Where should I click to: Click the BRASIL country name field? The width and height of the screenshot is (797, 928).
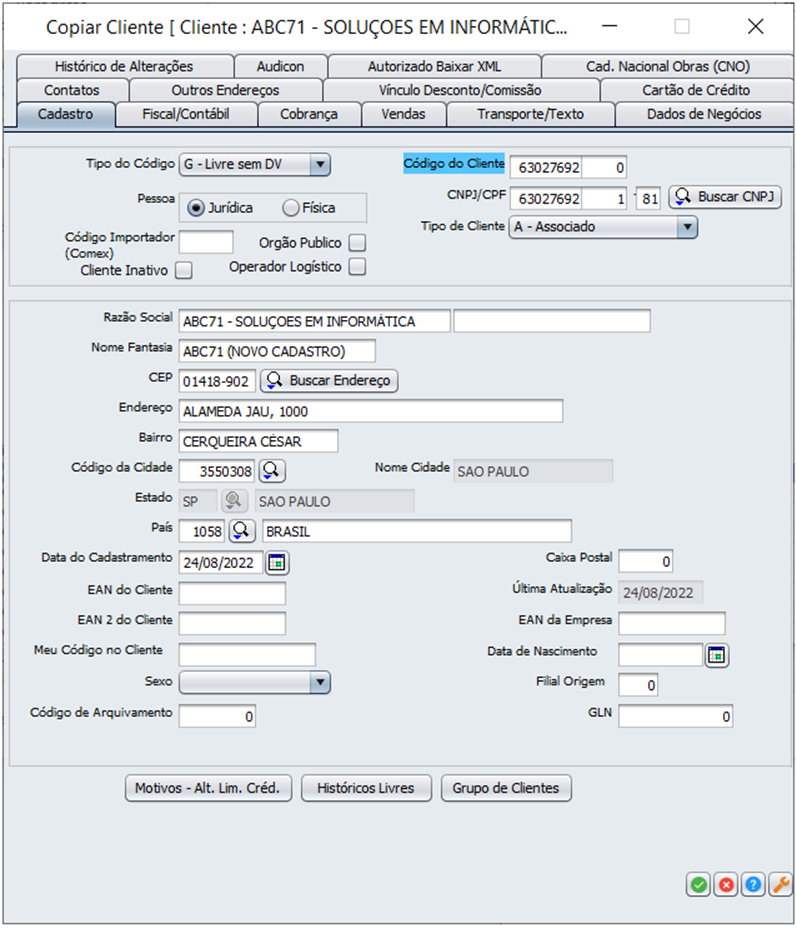[x=417, y=531]
